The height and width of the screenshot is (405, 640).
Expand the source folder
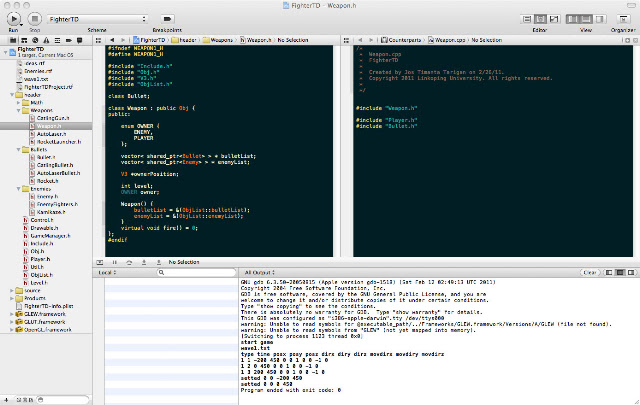(x=12, y=291)
